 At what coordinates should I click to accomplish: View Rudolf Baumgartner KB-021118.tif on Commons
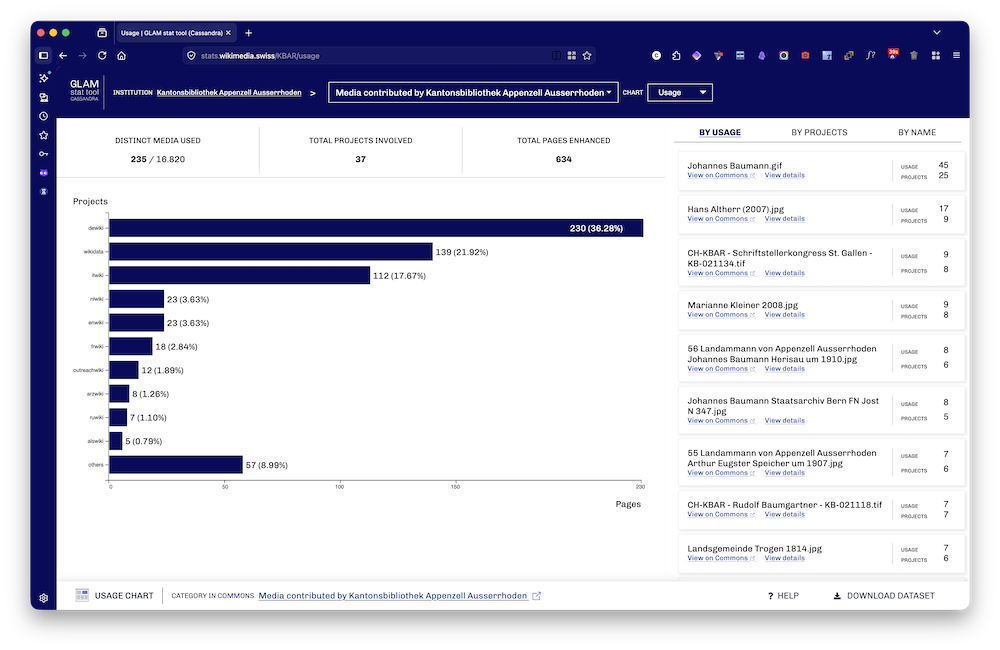[721, 515]
